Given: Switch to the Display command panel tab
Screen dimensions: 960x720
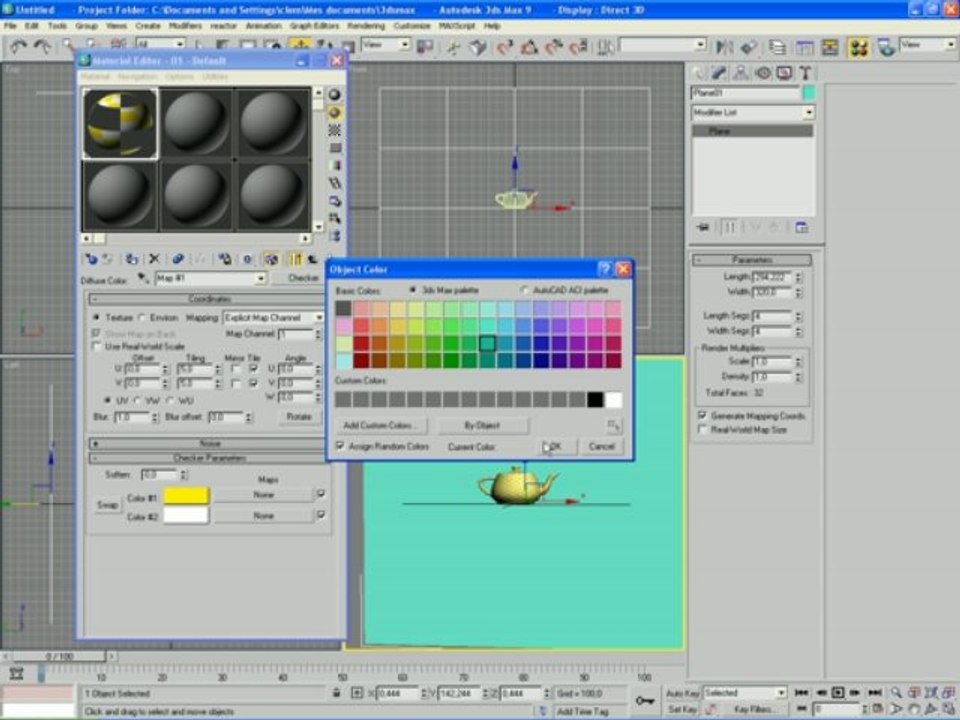Looking at the screenshot, I should click(784, 73).
